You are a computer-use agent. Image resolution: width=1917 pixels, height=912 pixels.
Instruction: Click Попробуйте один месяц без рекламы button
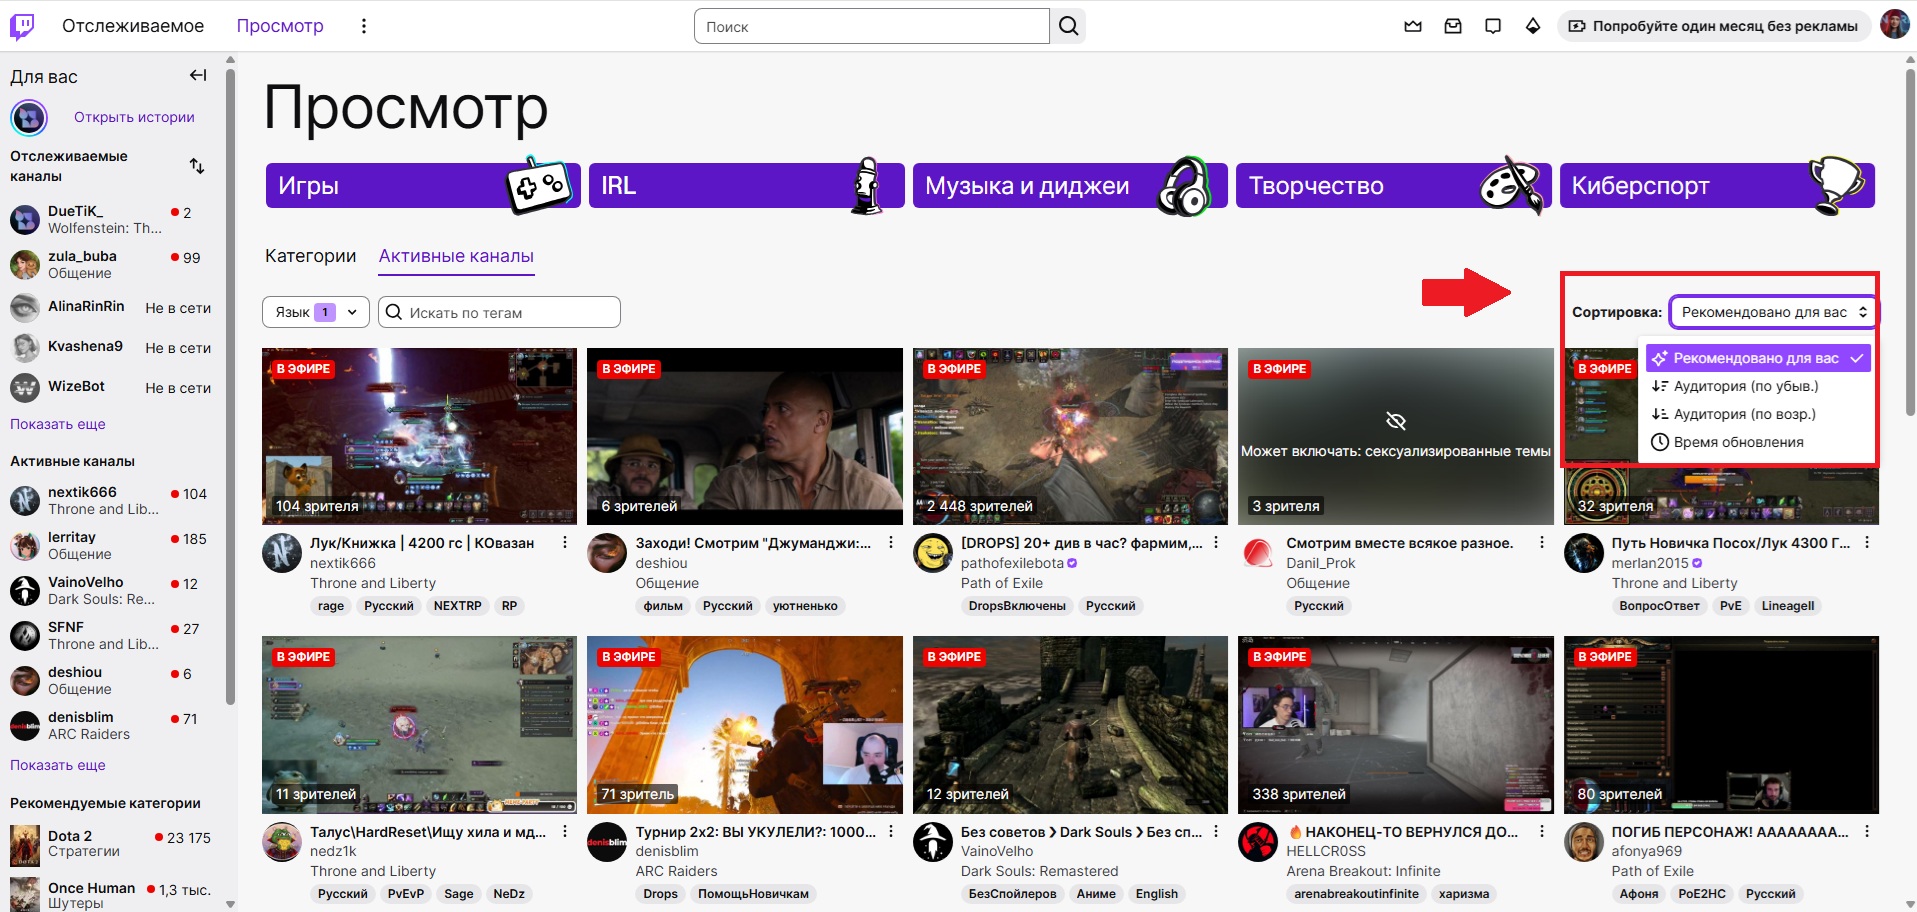[1713, 26]
